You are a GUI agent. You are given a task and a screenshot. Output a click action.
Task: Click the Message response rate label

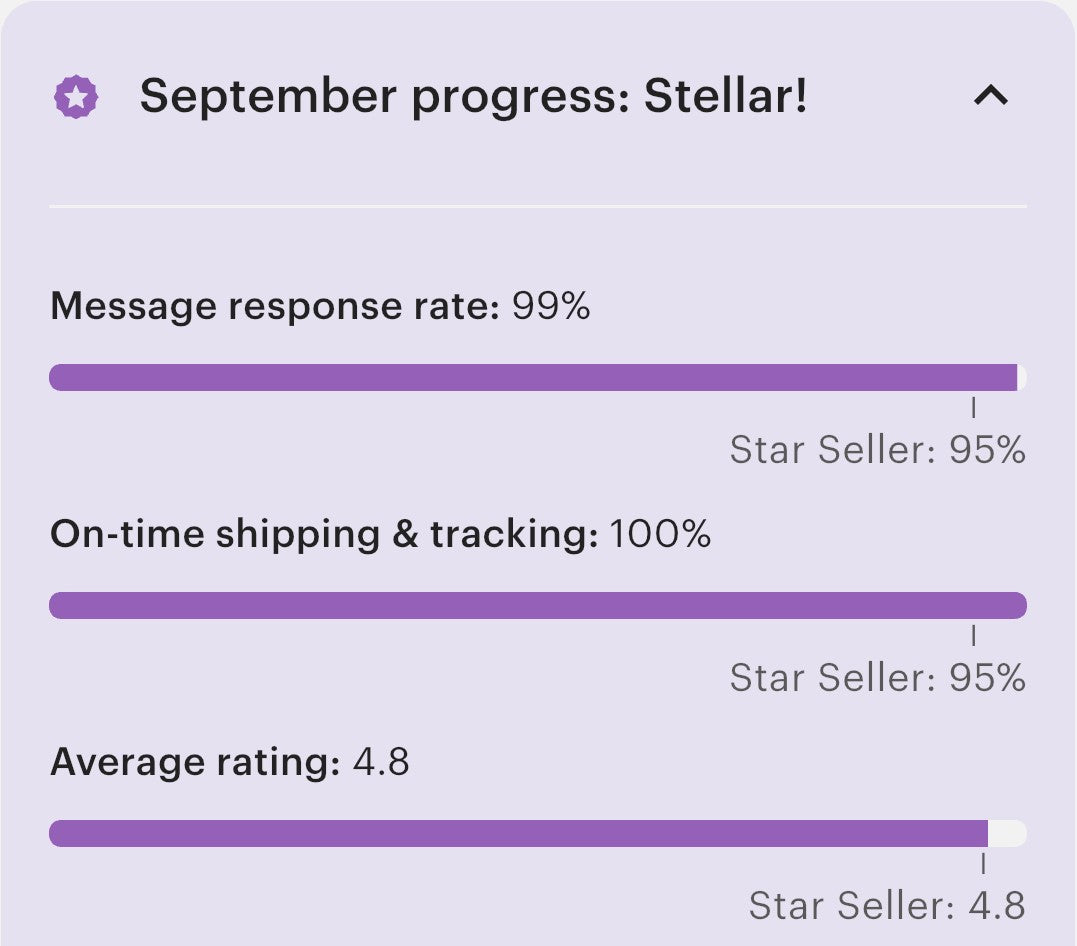(x=275, y=306)
